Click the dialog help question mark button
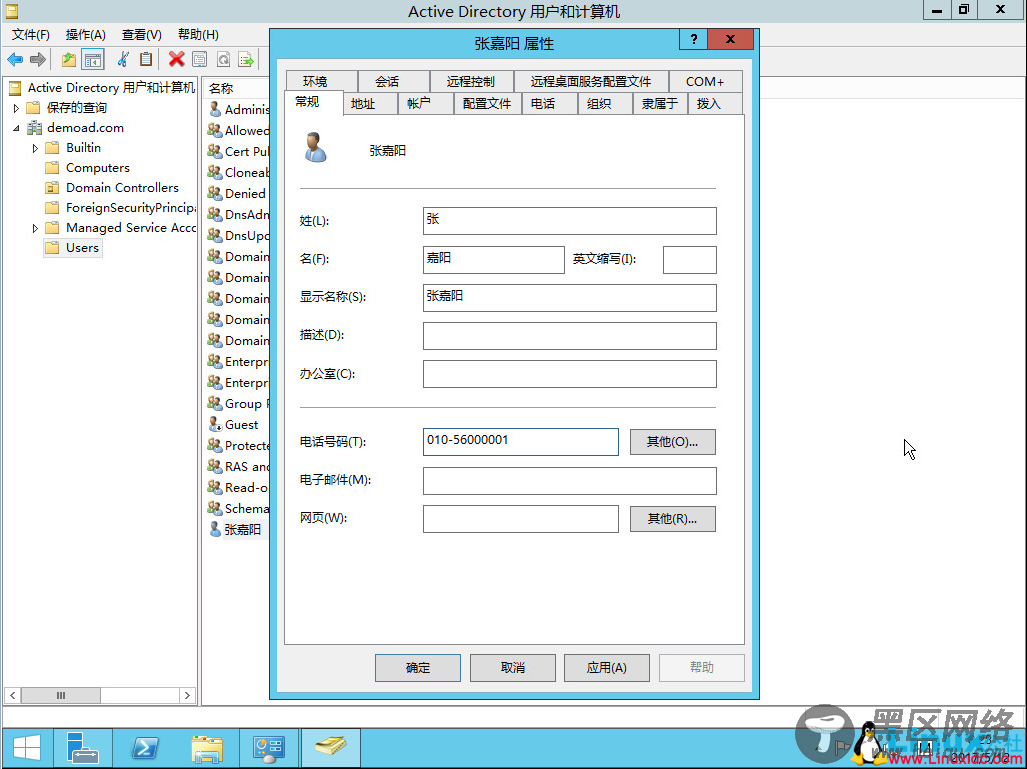Screen dimensions: 1027x769 tap(694, 39)
